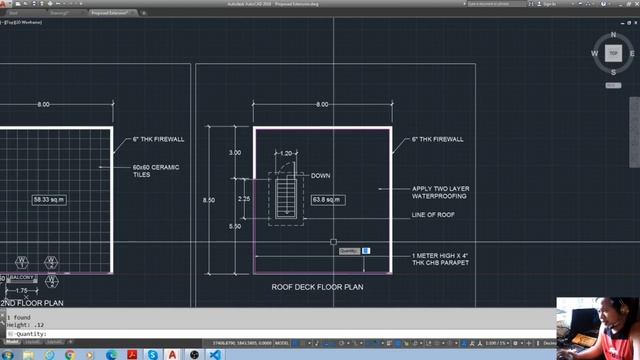Select the 1.20 stair width dimension
This screenshot has height=360, width=640.
[x=286, y=153]
